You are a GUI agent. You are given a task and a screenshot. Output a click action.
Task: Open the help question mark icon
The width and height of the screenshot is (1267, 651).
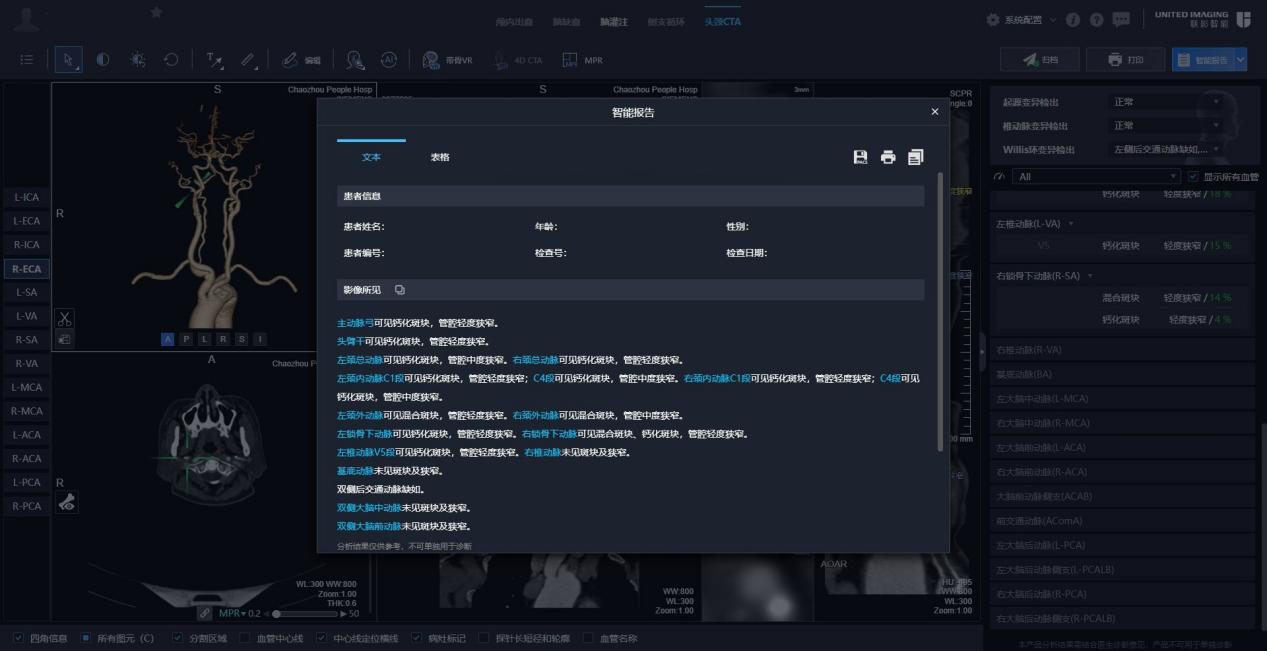pos(1097,20)
